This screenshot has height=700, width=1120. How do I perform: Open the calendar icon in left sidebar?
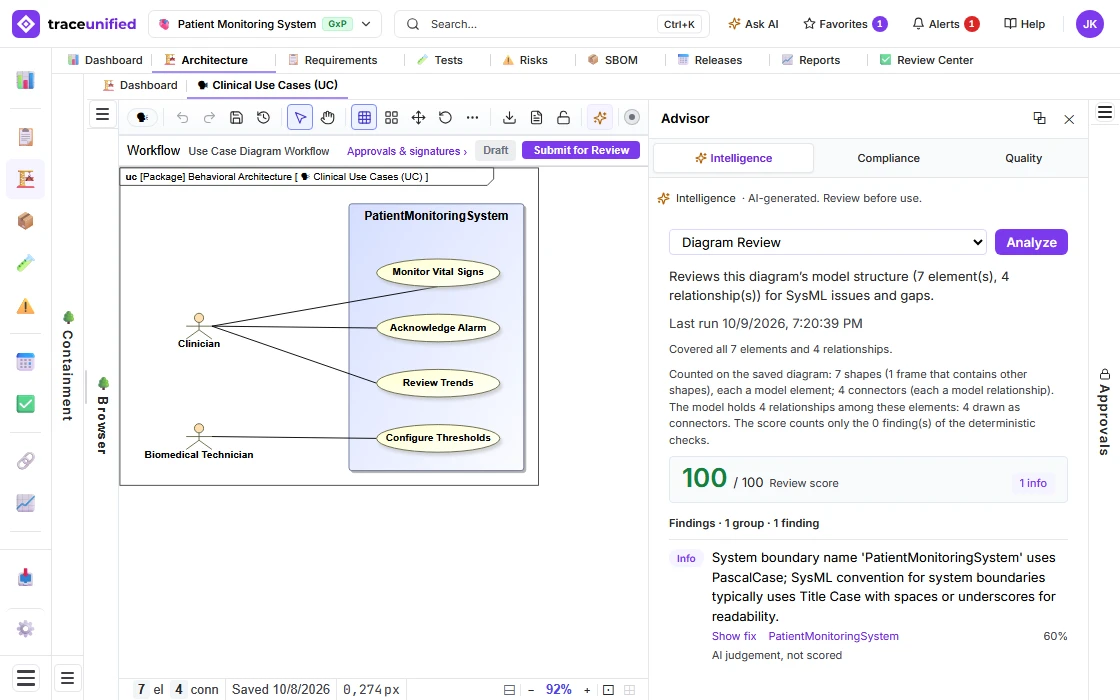(26, 362)
